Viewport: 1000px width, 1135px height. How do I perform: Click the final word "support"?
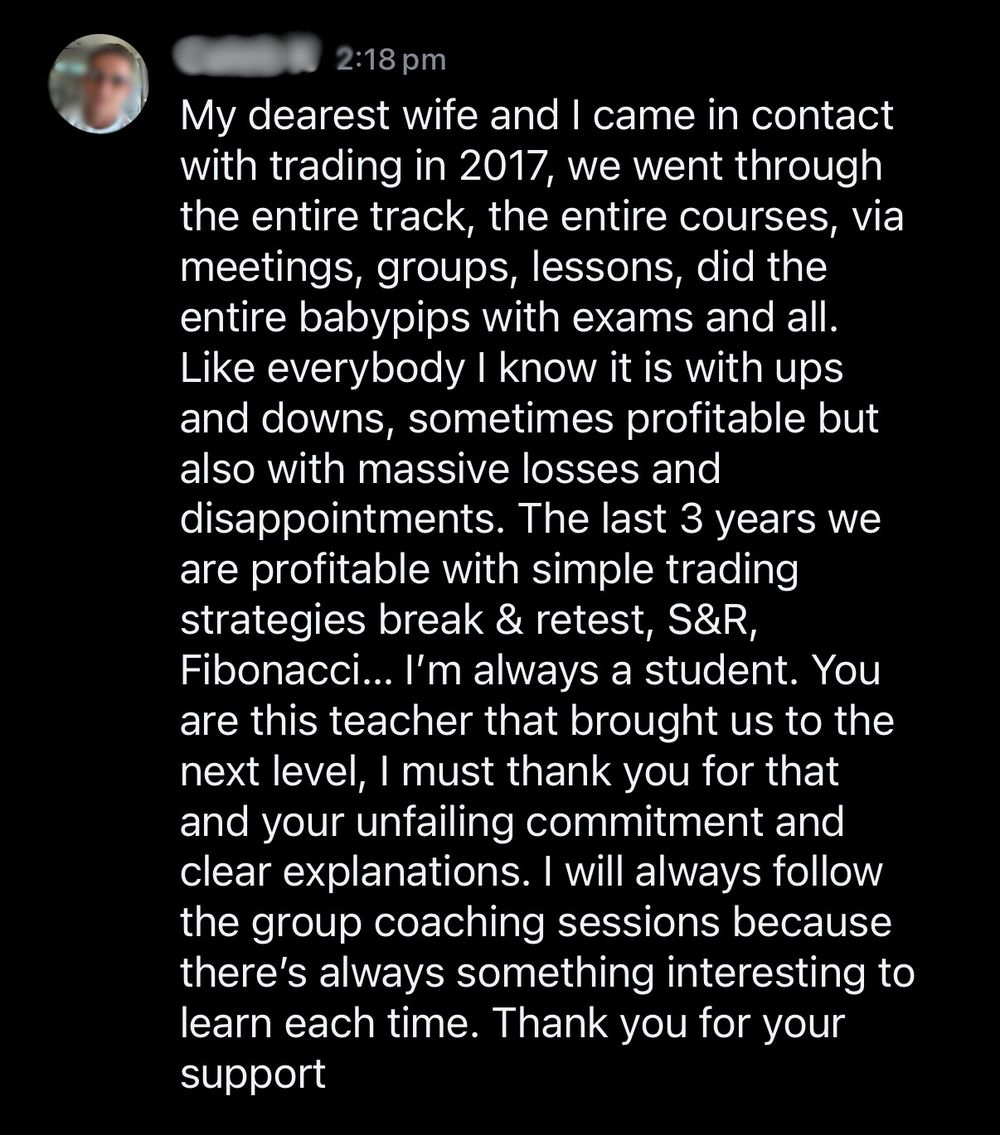click(253, 1075)
